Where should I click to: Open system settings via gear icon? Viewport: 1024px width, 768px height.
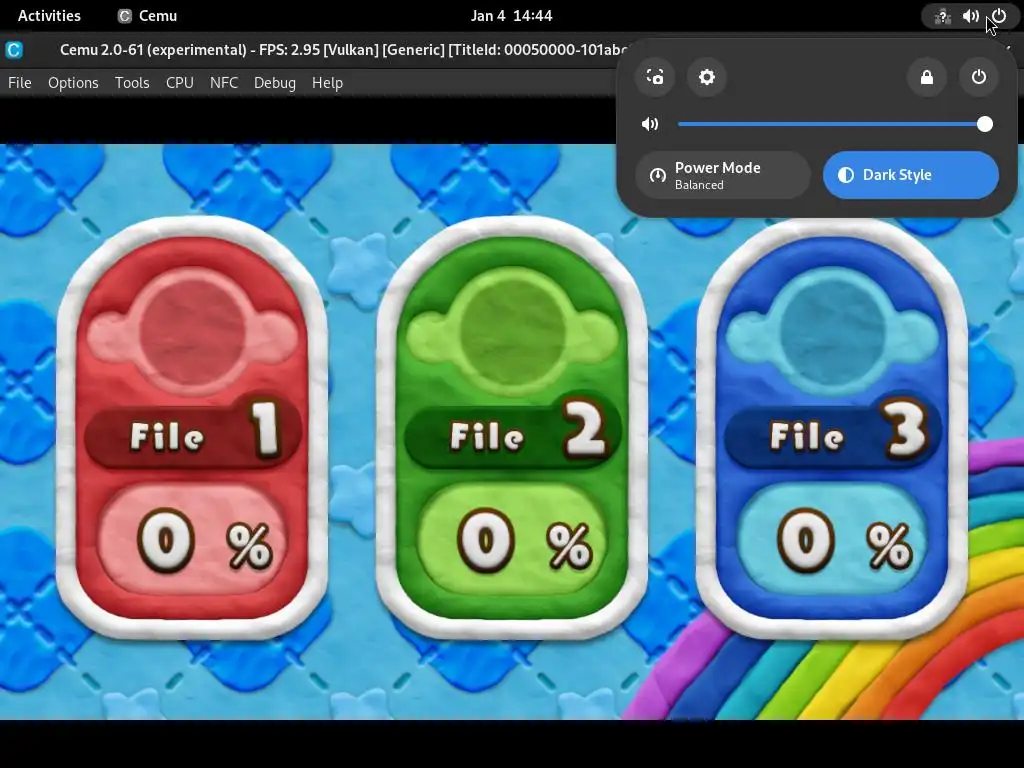(x=707, y=77)
